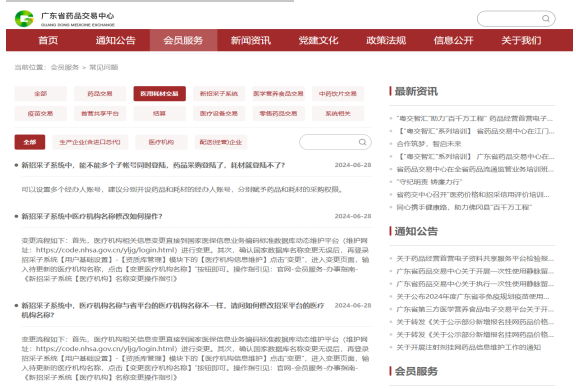Filter FAQs by 配送(经营)企业

[x=221, y=142]
